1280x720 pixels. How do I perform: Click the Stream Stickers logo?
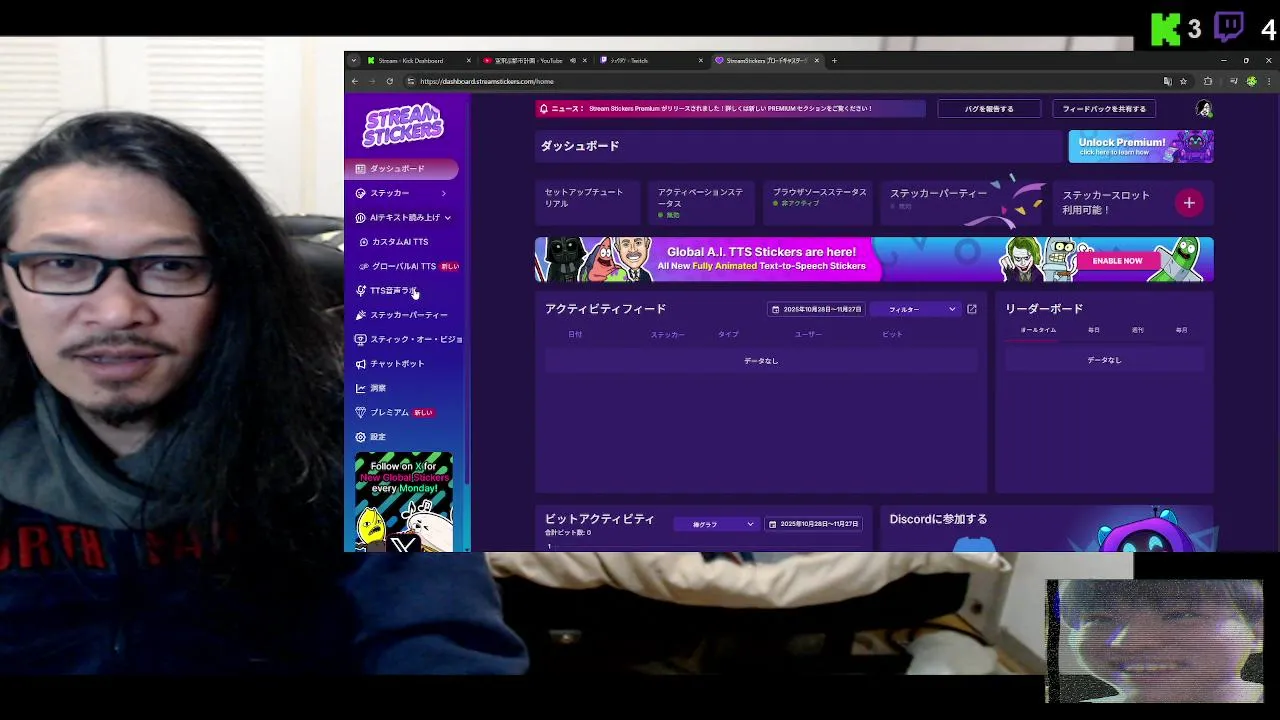(x=403, y=125)
